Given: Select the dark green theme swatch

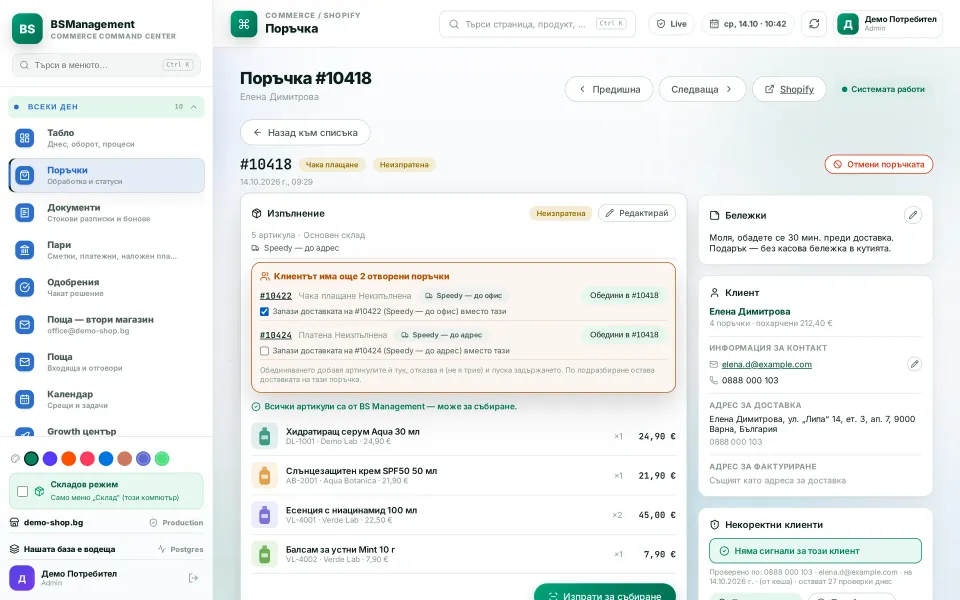Looking at the screenshot, I should tap(31, 459).
